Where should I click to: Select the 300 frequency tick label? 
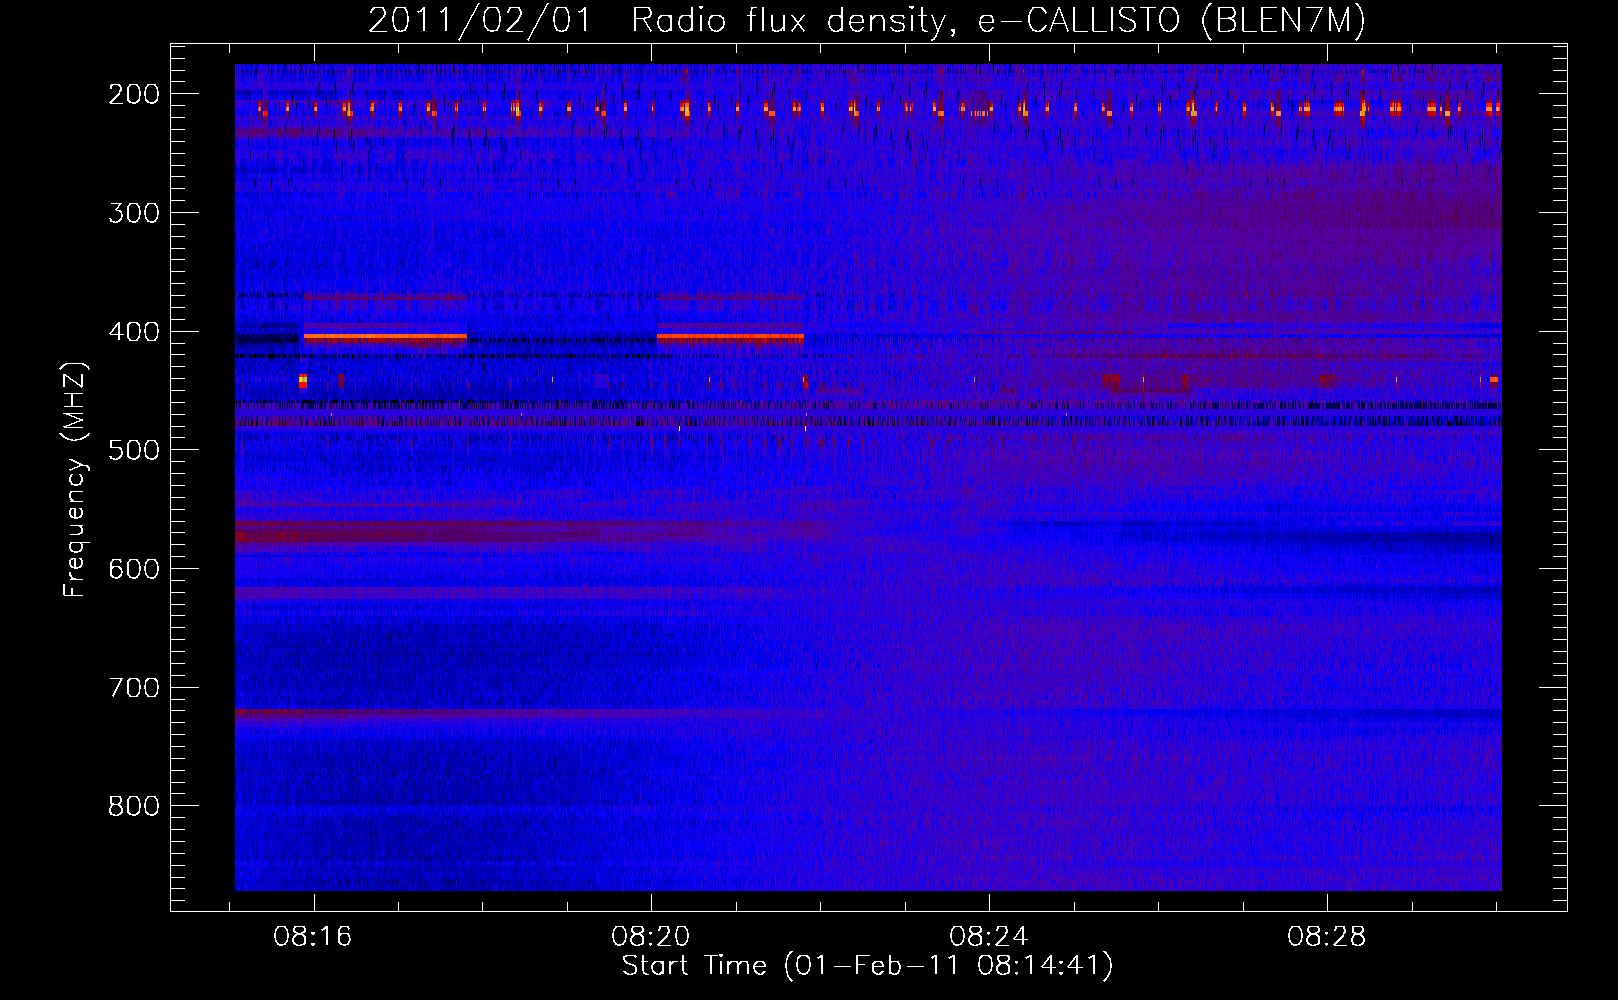[133, 213]
